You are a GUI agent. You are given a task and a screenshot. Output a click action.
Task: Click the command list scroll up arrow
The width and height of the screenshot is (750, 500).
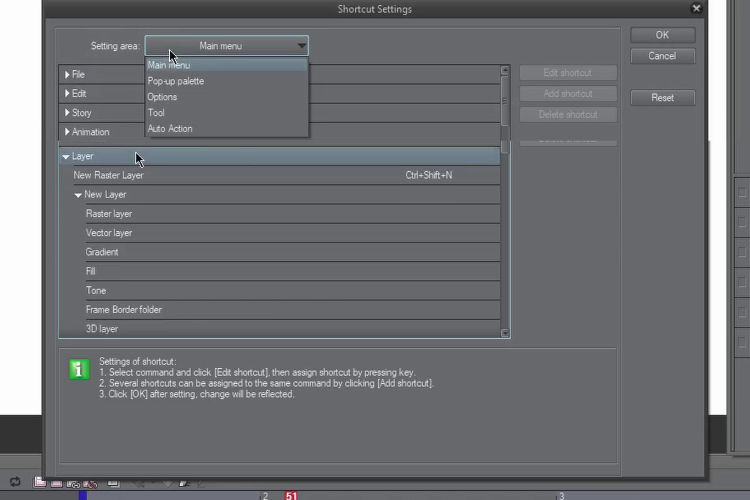click(x=505, y=71)
